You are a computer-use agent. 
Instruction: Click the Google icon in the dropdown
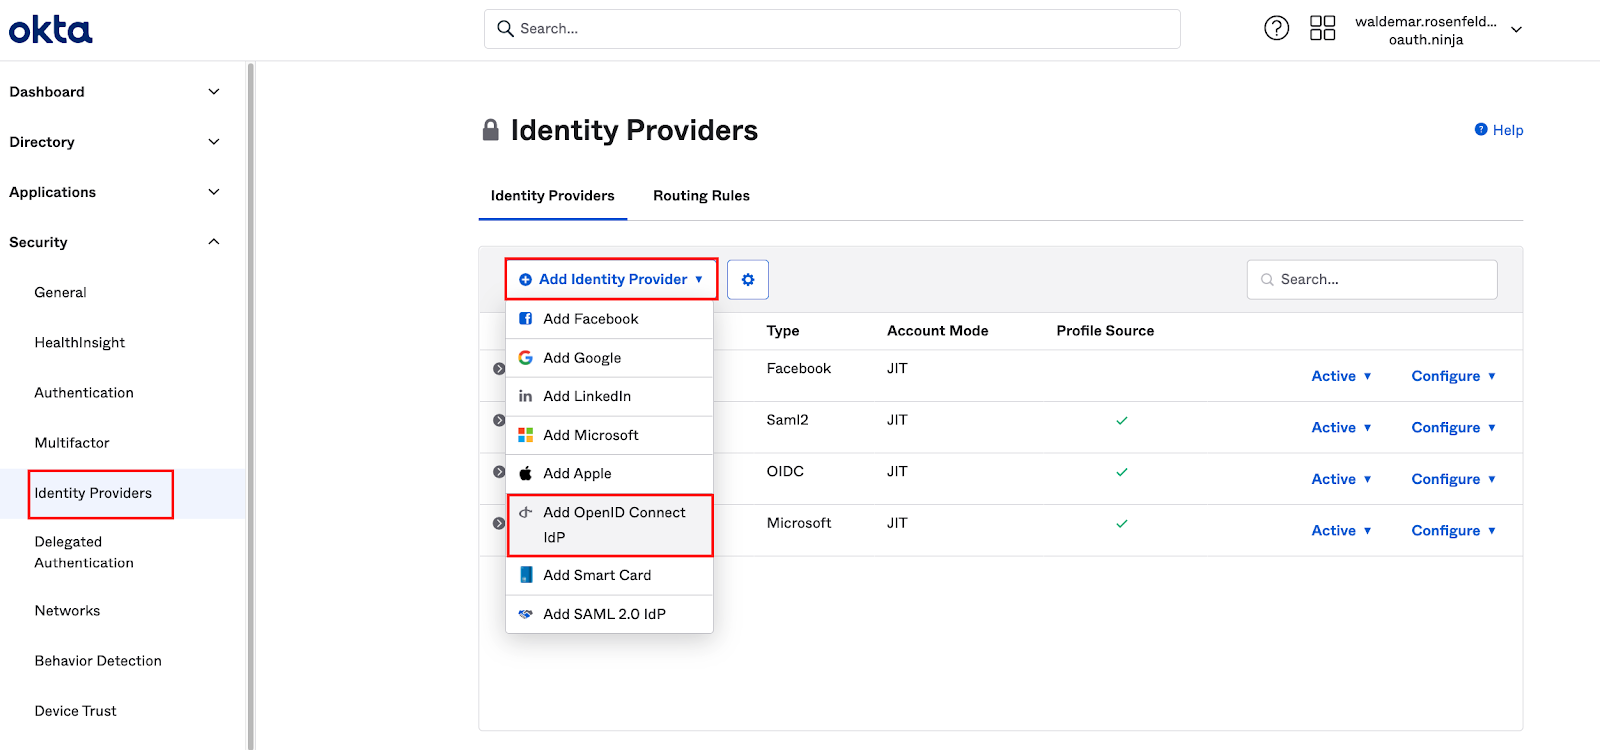525,358
